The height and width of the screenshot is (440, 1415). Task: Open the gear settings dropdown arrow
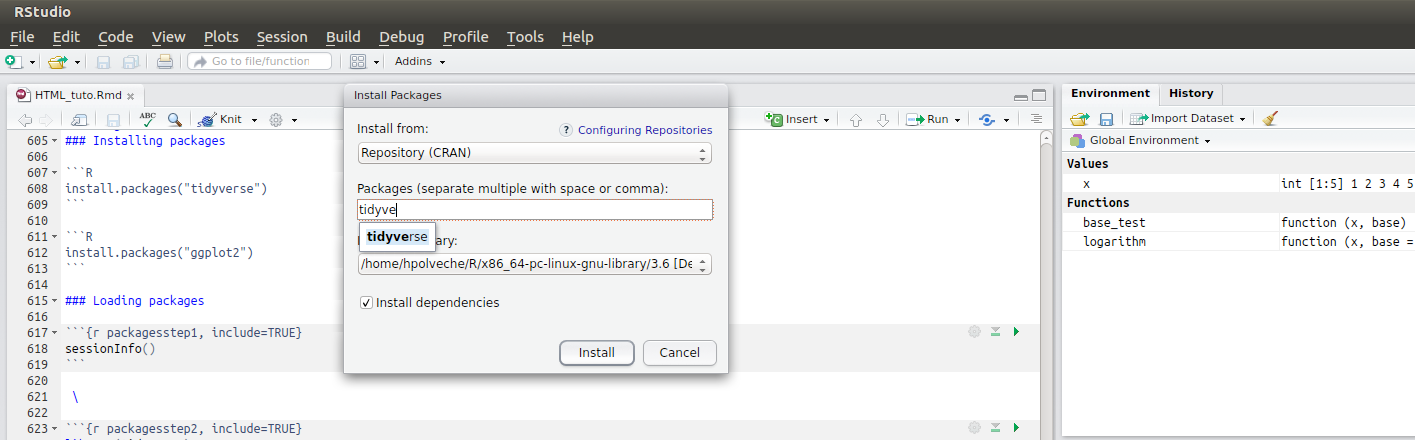click(x=295, y=120)
